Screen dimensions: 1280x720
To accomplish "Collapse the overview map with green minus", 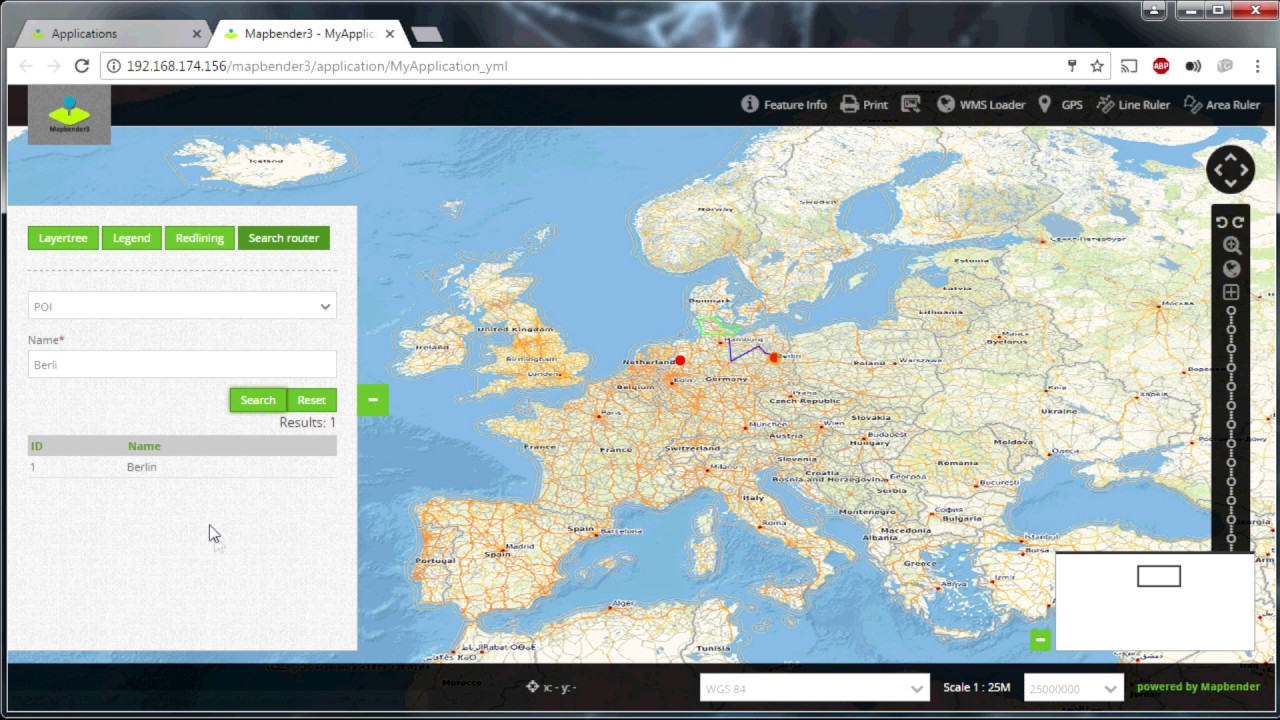I will click(1040, 639).
